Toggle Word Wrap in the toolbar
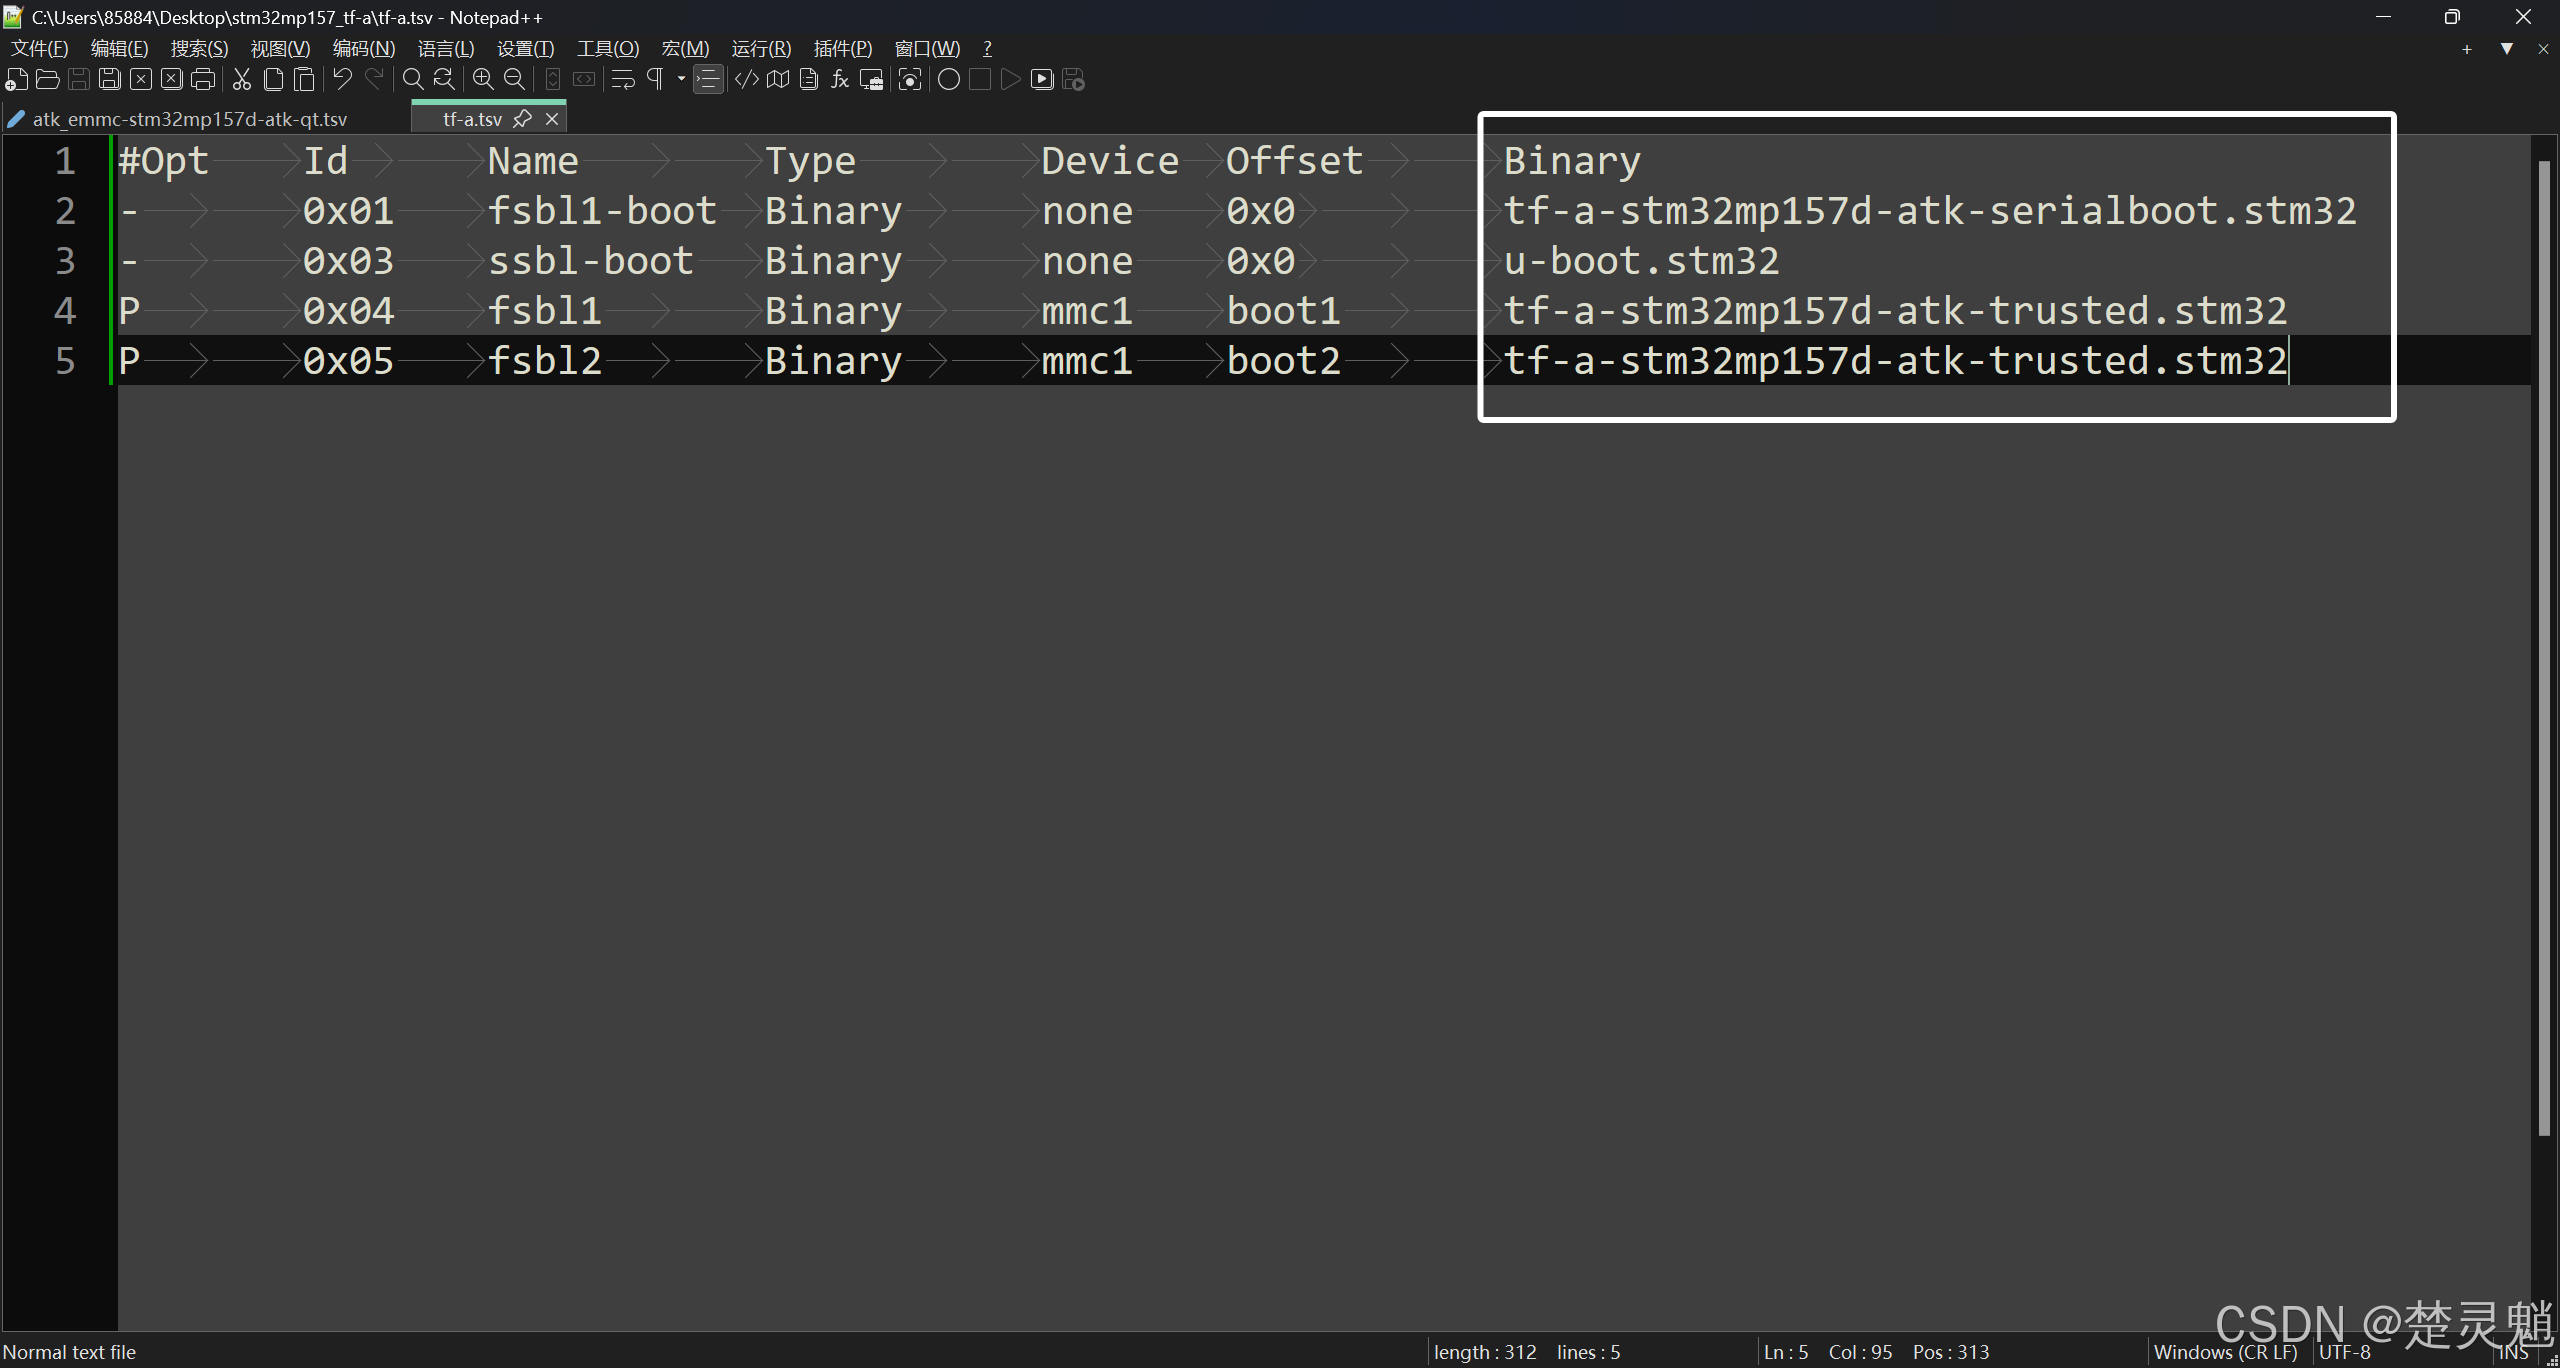Screen dimensions: 2560x1368 click(x=623, y=80)
